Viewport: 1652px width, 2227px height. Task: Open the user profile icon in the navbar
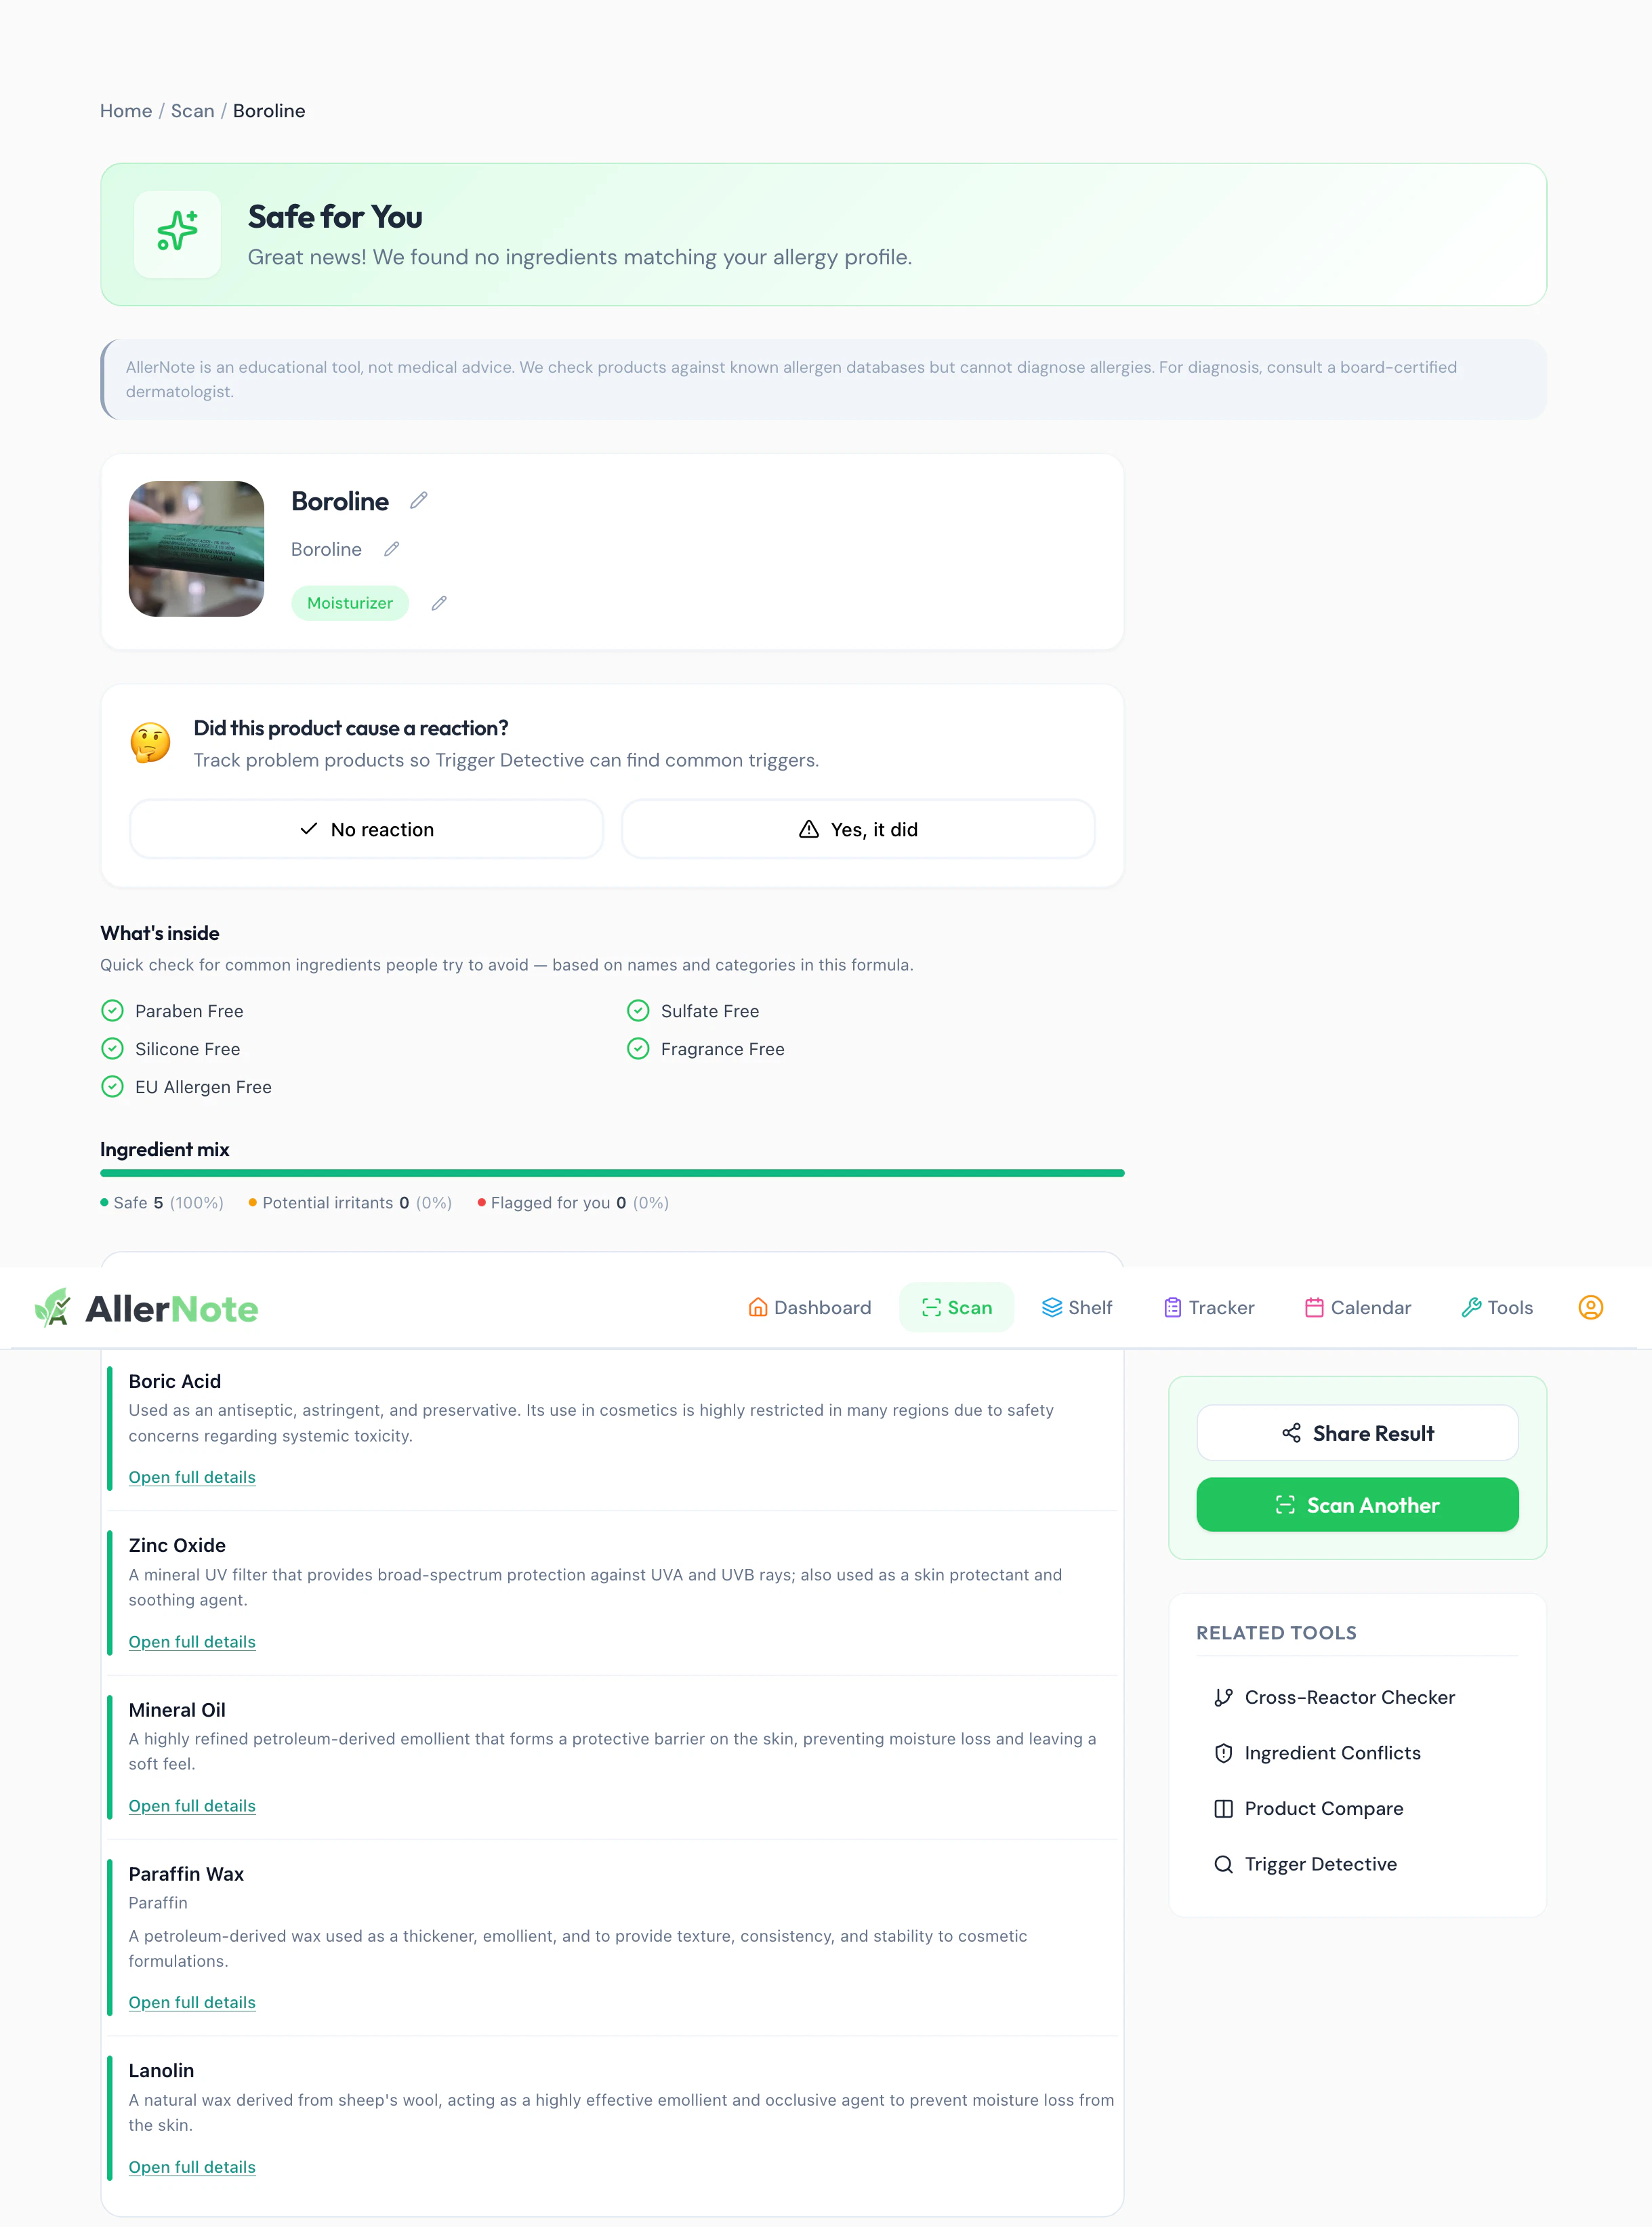pyautogui.click(x=1590, y=1307)
